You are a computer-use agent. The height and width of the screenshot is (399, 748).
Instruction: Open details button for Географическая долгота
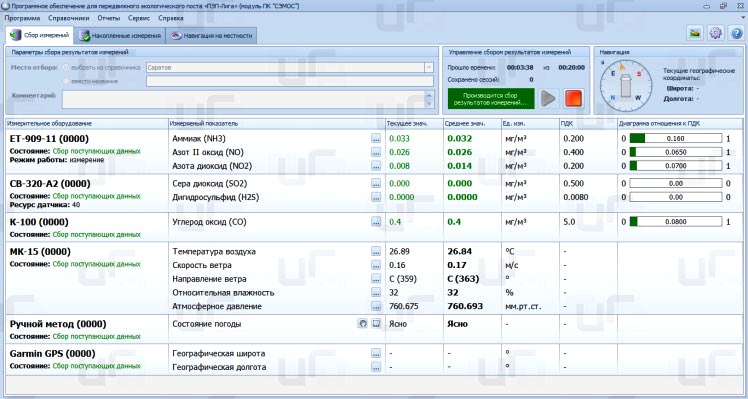click(x=376, y=368)
